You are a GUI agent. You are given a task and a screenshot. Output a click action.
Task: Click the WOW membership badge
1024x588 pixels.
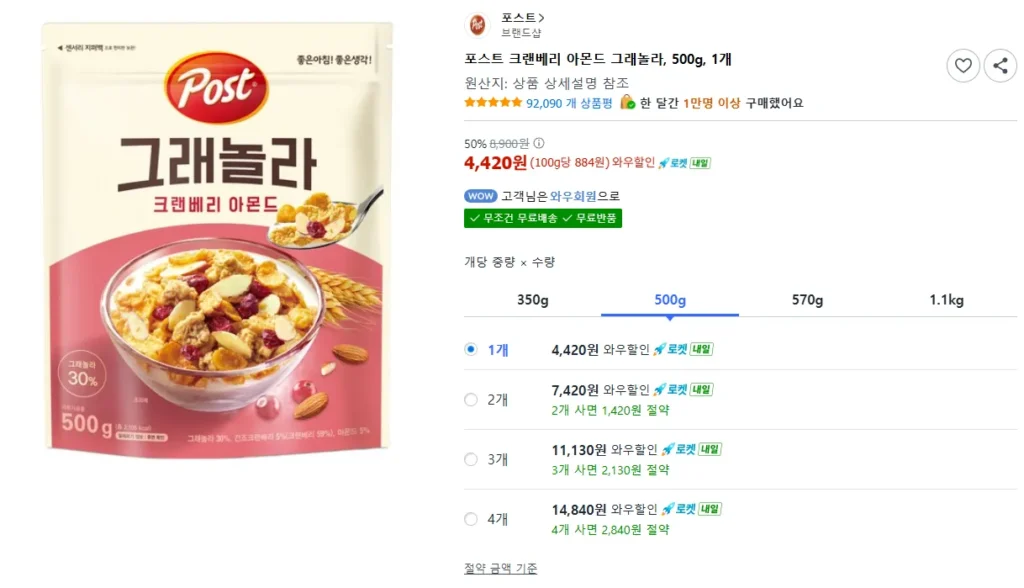pos(480,195)
